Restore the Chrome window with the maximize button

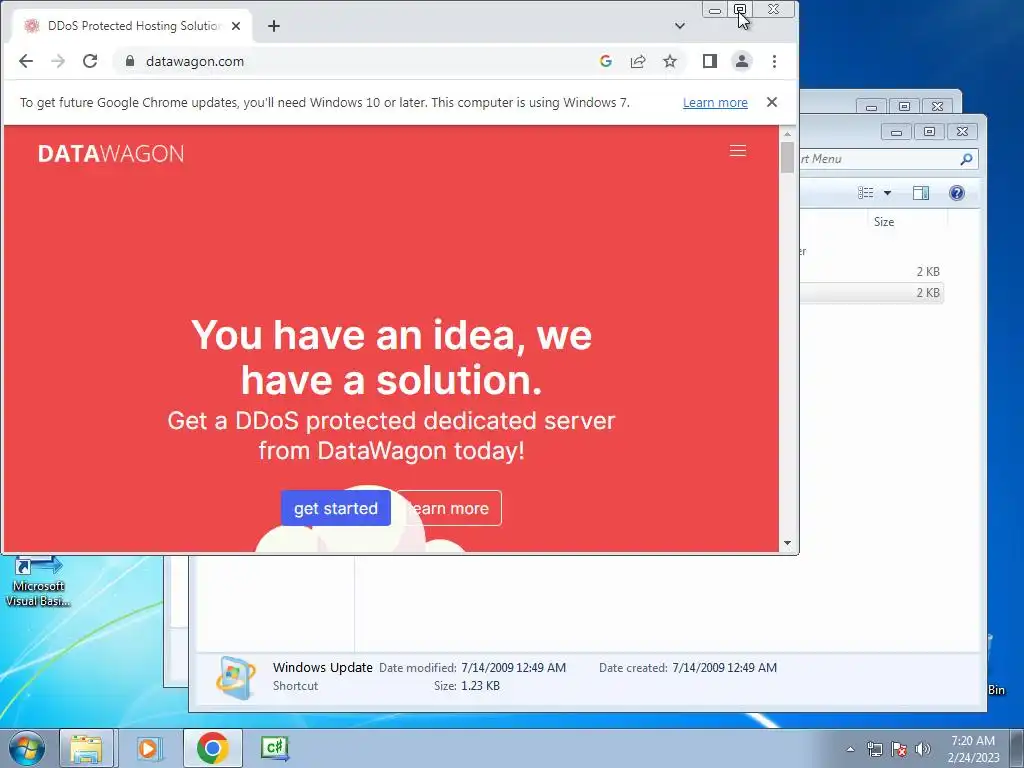click(x=740, y=10)
